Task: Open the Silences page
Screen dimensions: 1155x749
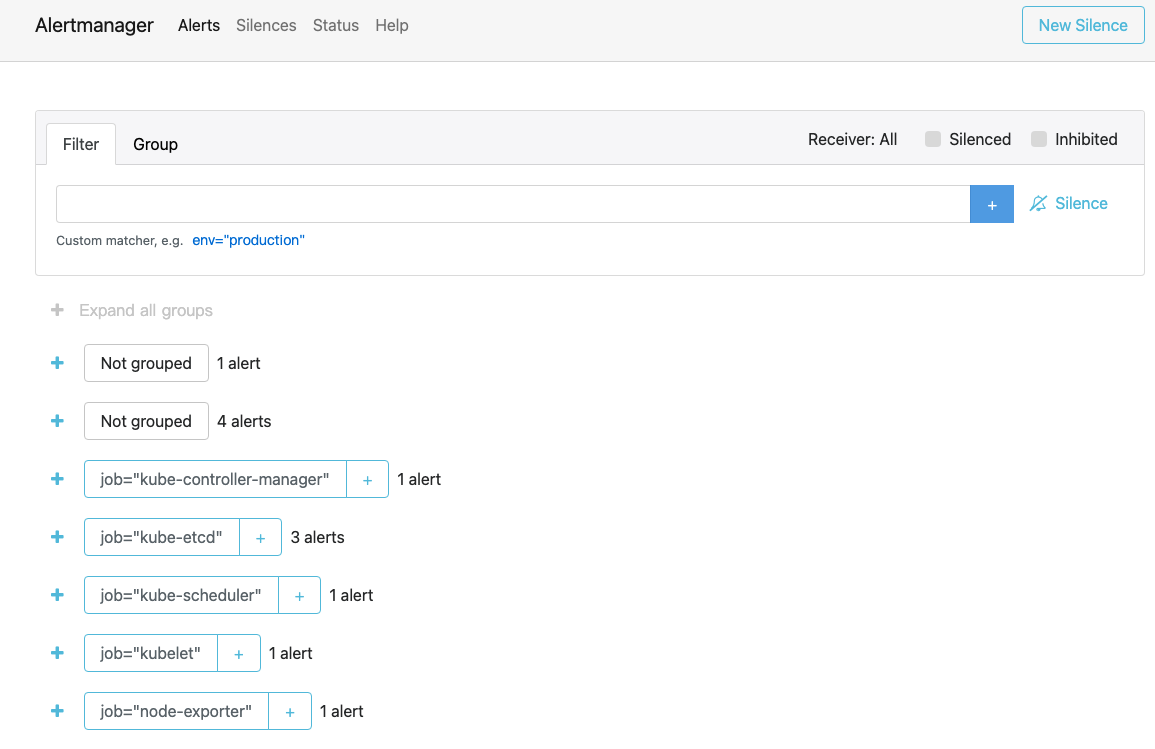Action: coord(266,26)
